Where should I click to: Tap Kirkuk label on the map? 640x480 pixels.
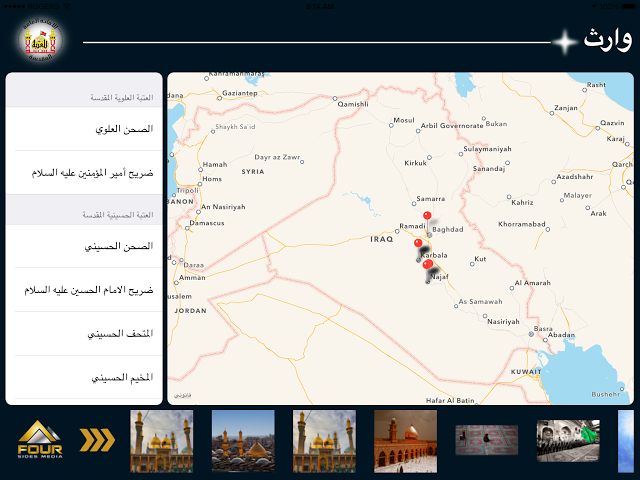click(415, 163)
